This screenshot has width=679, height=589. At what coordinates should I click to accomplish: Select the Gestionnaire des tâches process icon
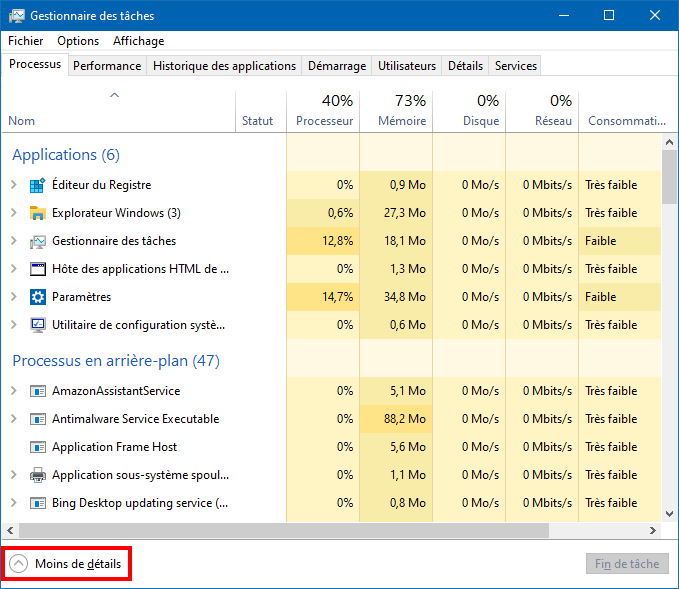[38, 241]
